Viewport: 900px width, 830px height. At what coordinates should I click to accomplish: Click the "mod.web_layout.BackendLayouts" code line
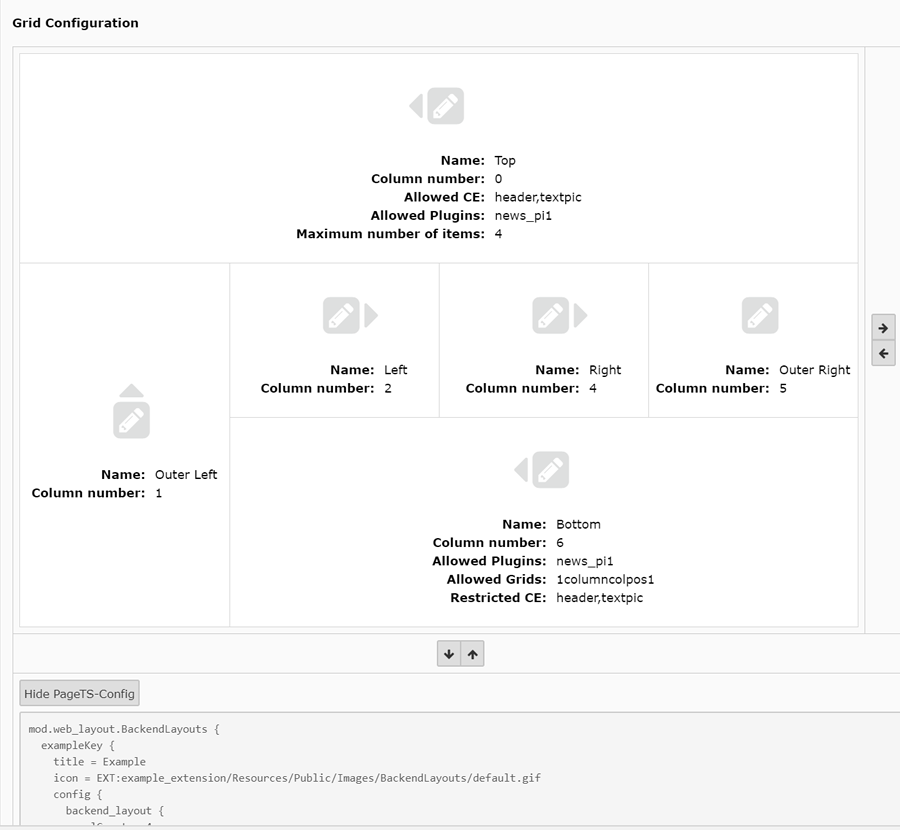124,729
